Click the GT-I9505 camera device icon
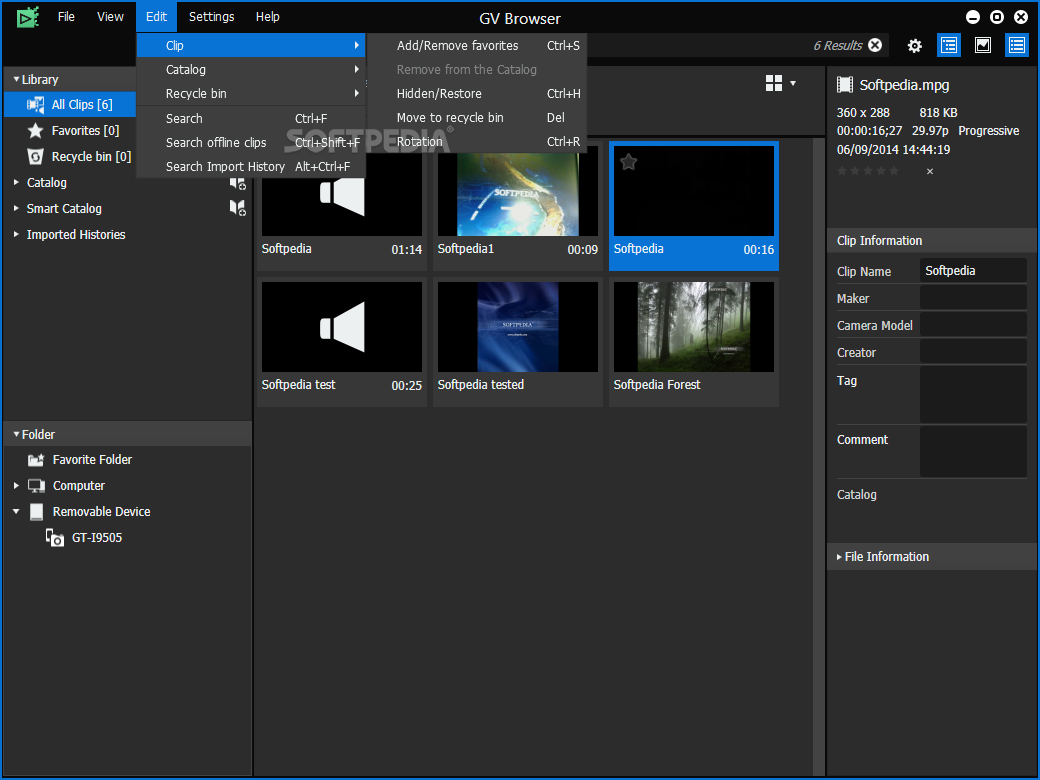This screenshot has width=1040, height=780. click(54, 537)
